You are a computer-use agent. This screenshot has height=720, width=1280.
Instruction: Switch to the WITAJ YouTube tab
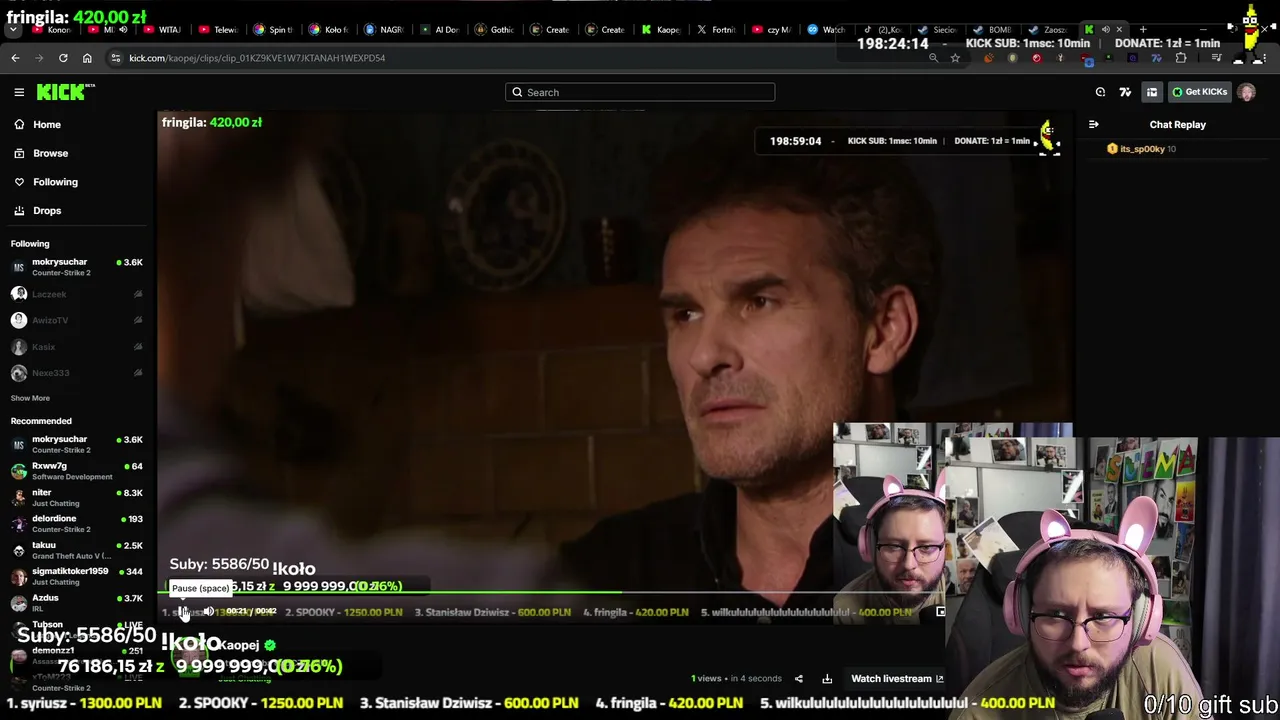point(162,30)
